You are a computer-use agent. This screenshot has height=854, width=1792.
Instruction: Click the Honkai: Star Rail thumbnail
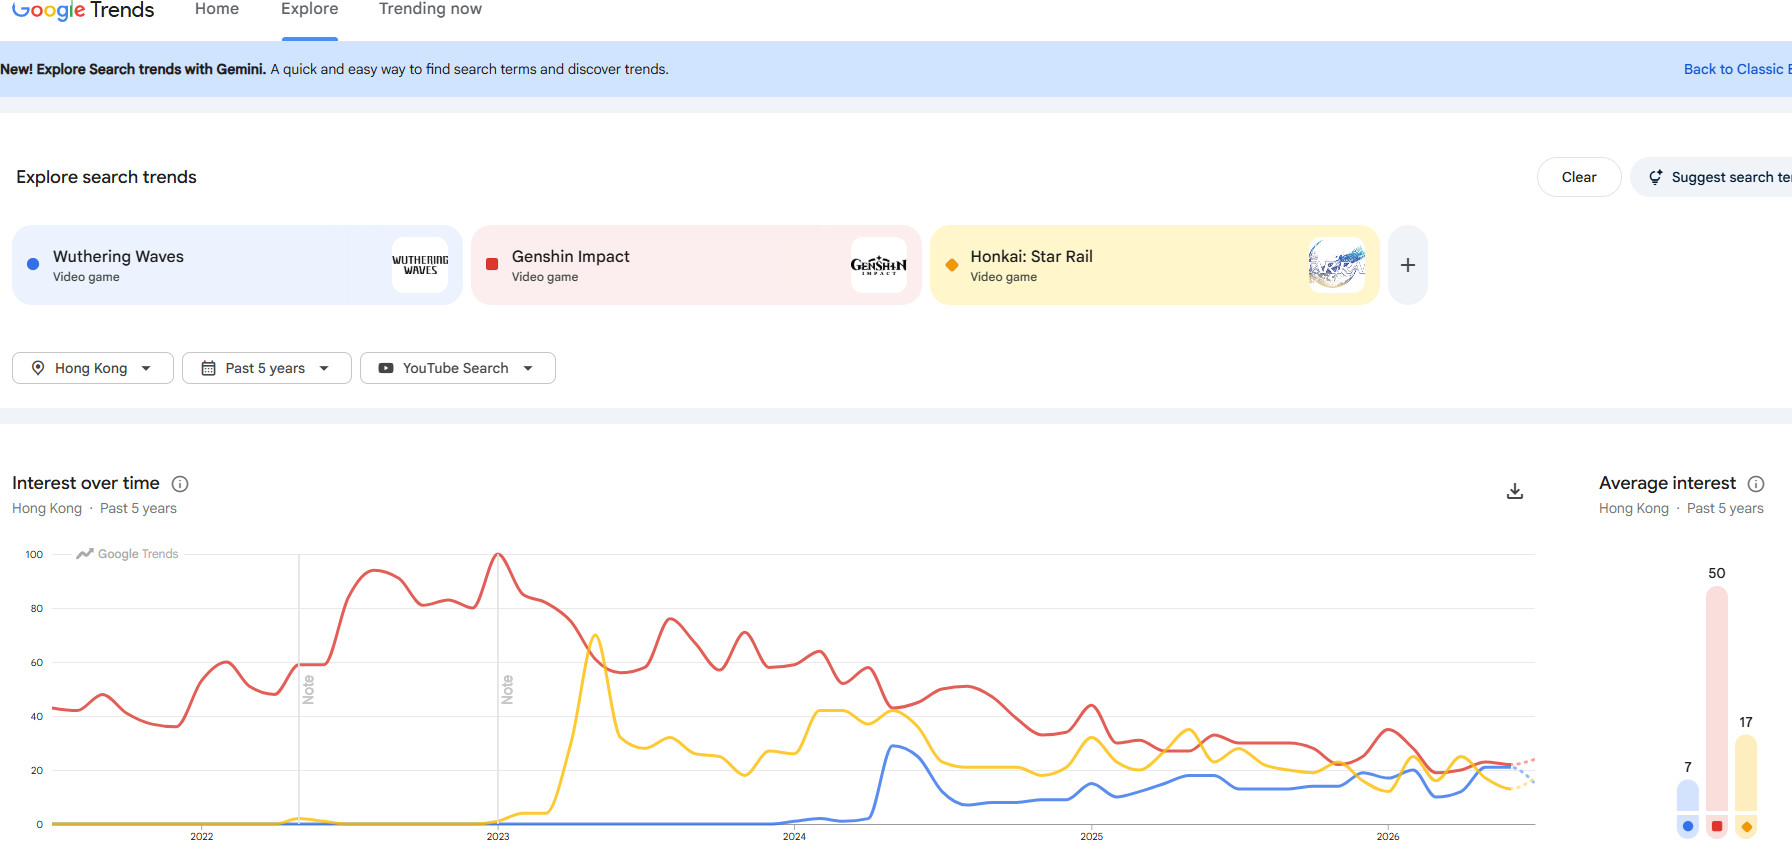coord(1337,265)
